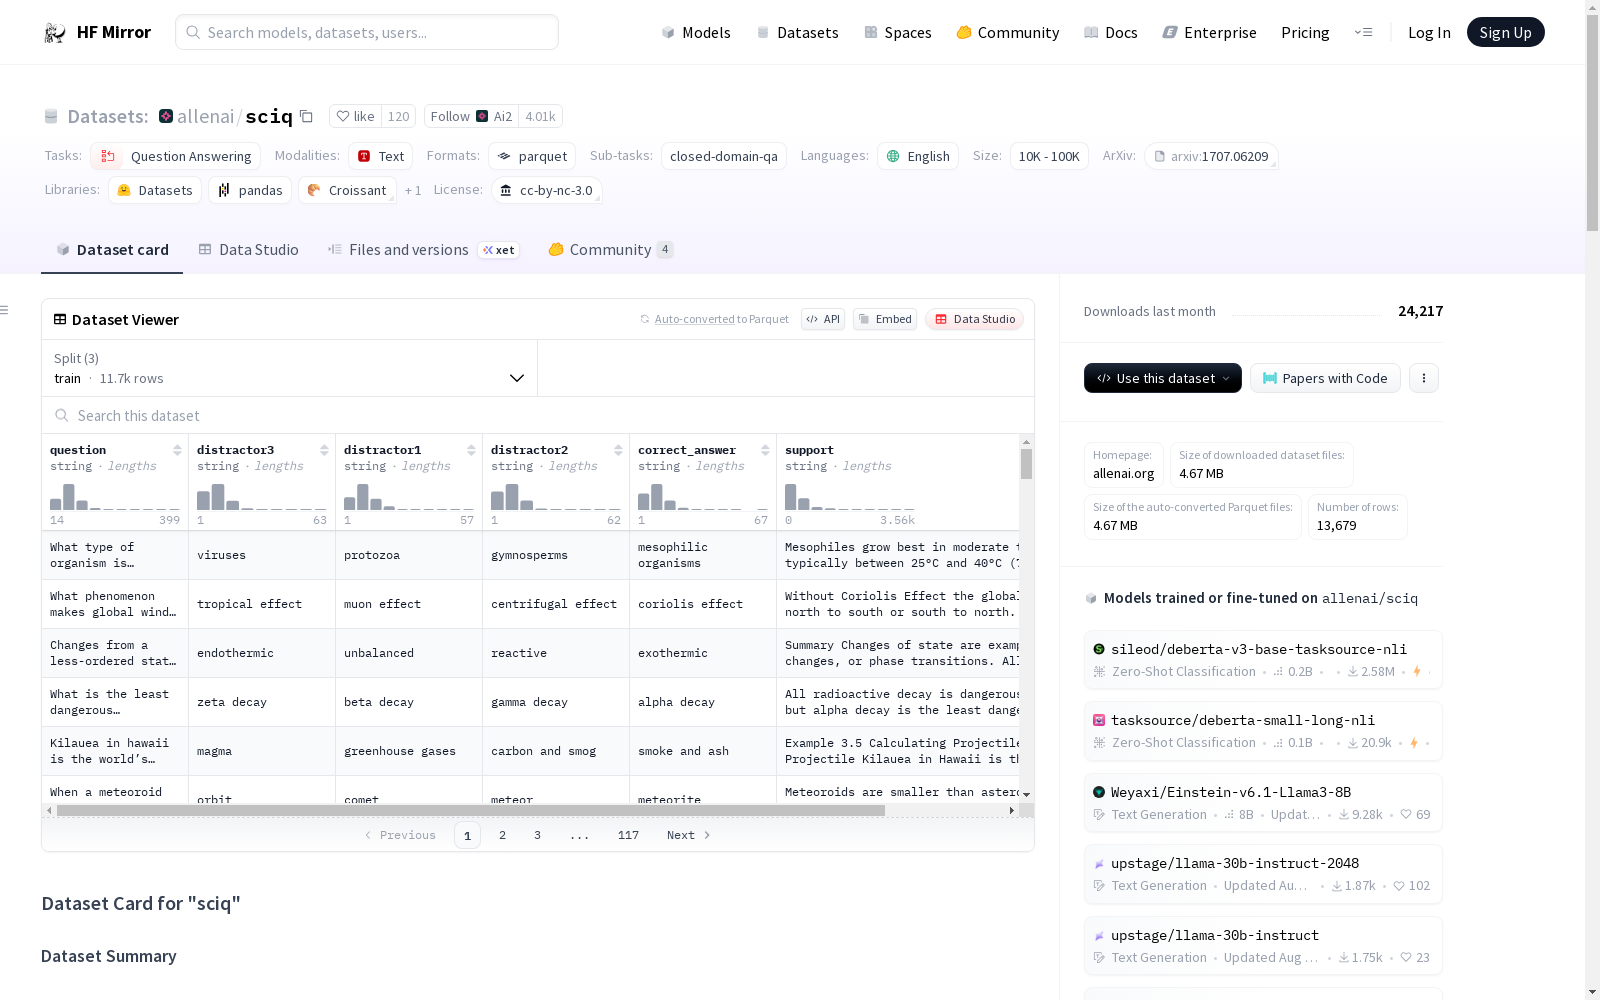Switch to the Dataset card tab
Screen dimensions: 1600x1000
(x=112, y=250)
